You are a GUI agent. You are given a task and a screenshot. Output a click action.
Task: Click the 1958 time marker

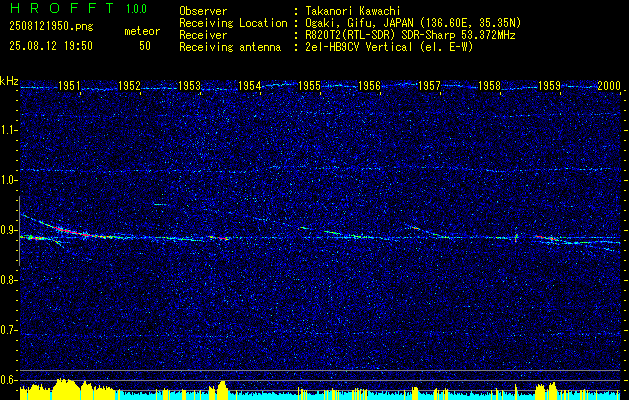490,86
